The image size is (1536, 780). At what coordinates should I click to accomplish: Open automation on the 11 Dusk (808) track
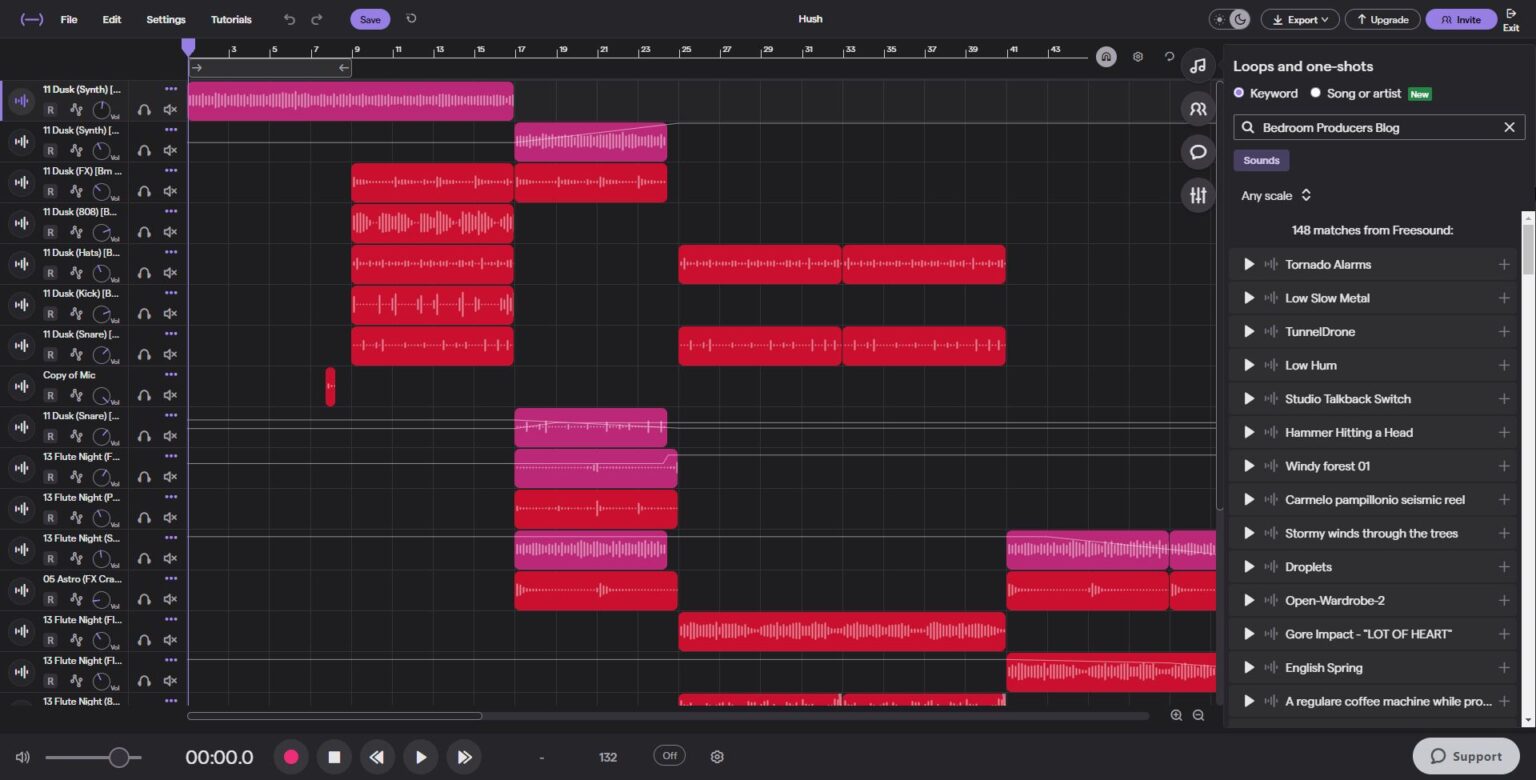pyautogui.click(x=77, y=232)
